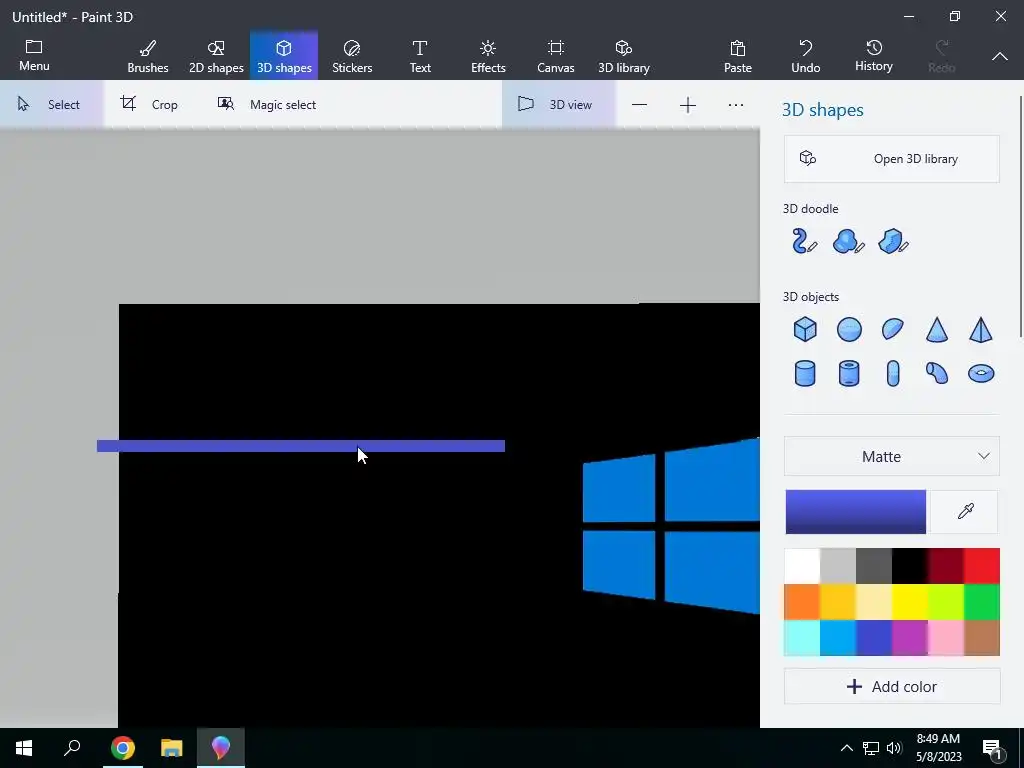Choose the bright red color swatch
This screenshot has width=1024, height=768.
(x=982, y=566)
